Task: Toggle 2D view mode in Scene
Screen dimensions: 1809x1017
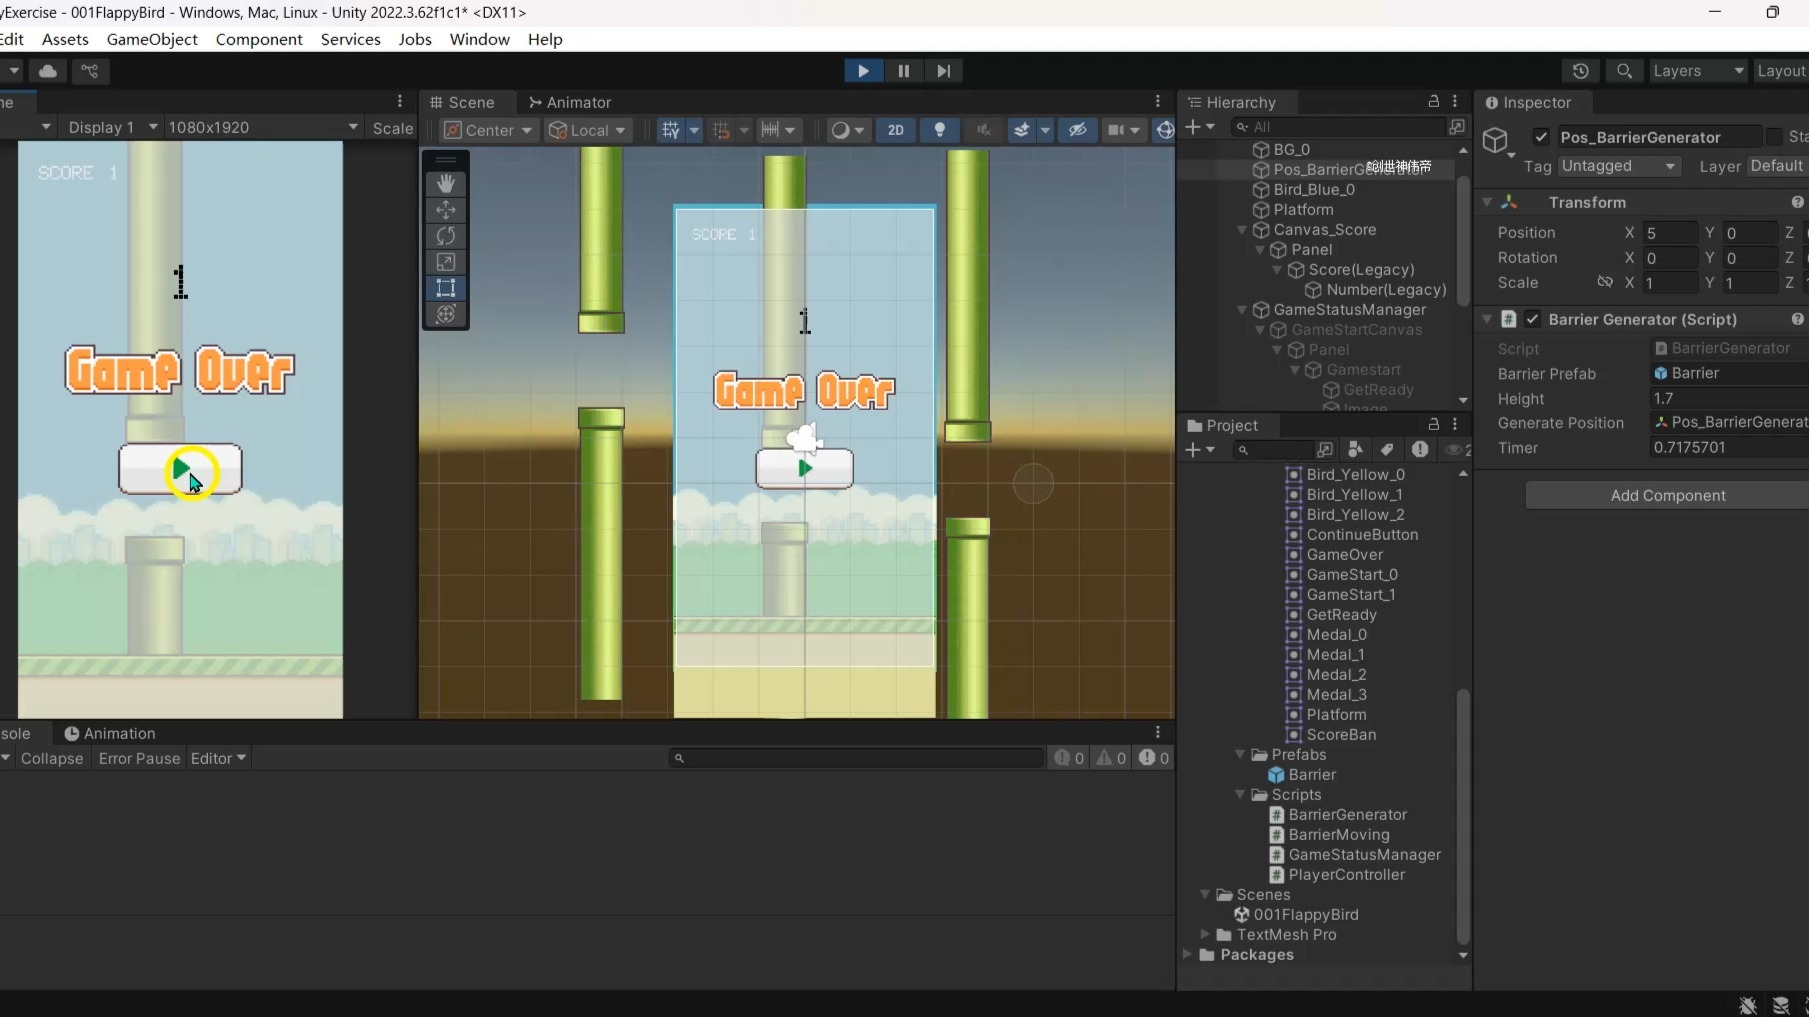Action: pyautogui.click(x=896, y=130)
